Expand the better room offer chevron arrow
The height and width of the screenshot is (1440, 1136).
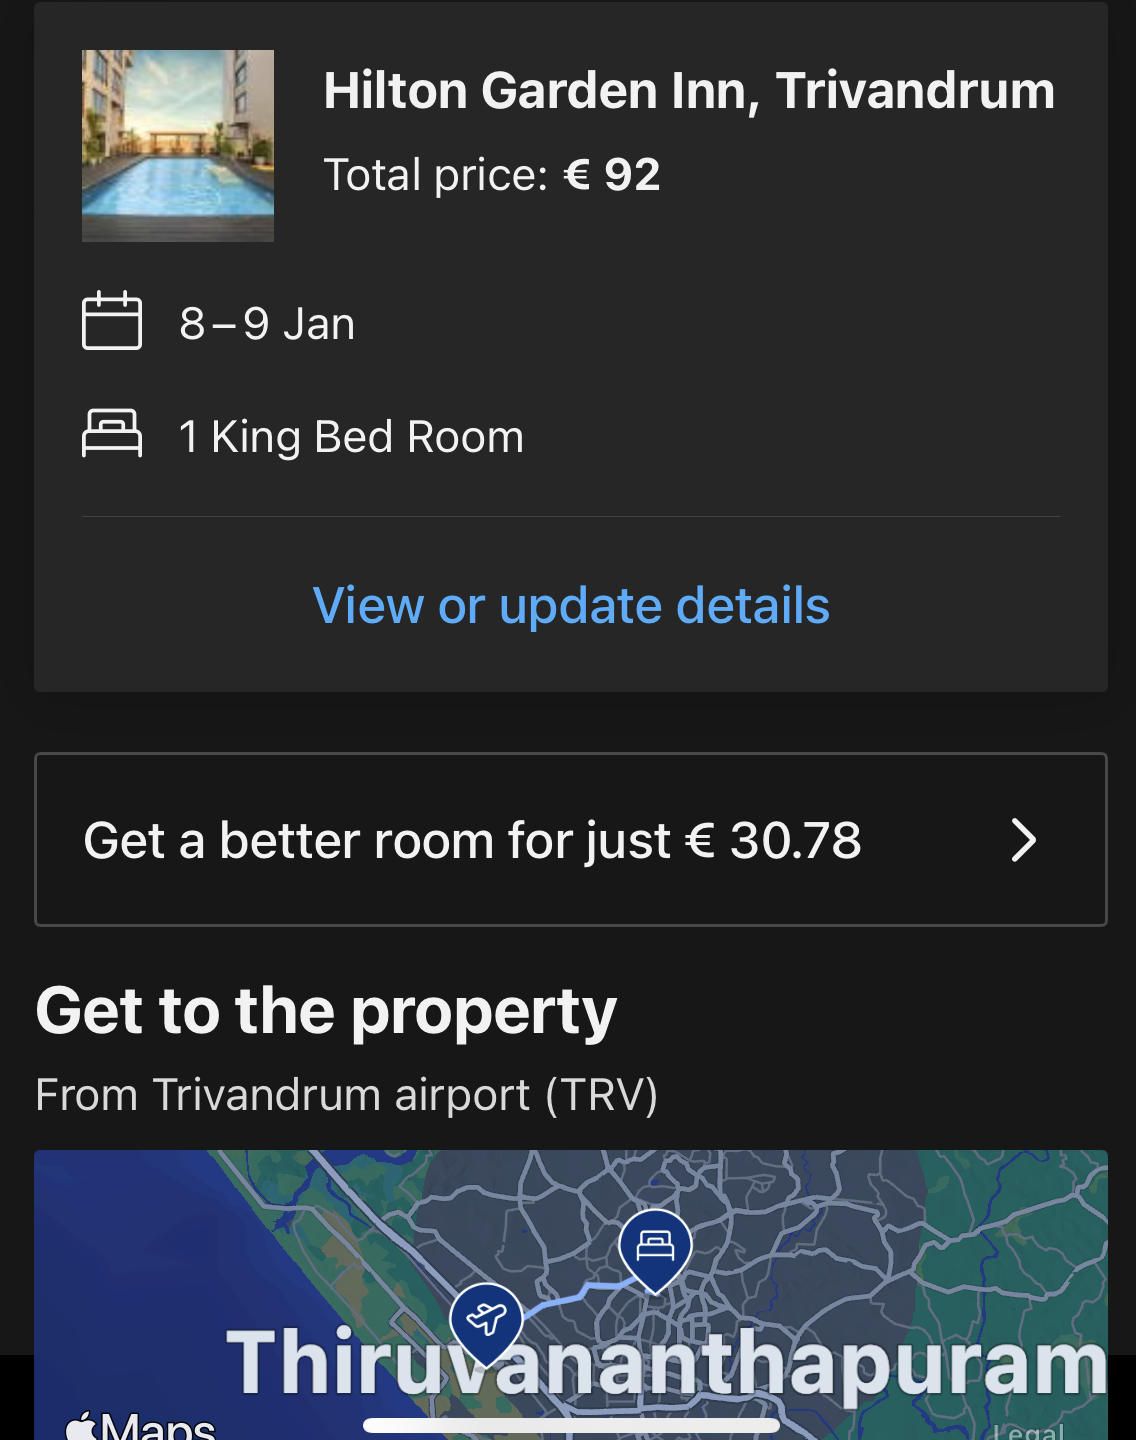(1023, 840)
